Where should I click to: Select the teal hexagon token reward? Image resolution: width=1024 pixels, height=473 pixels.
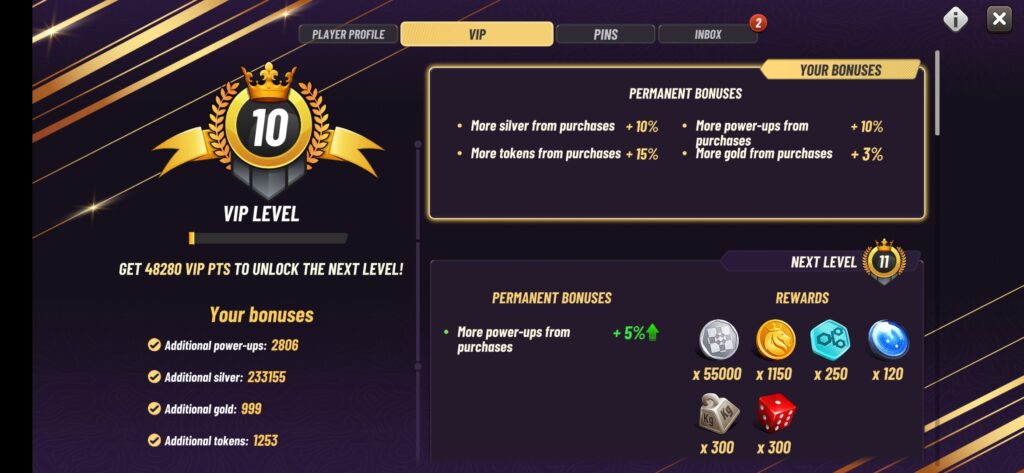pos(830,340)
